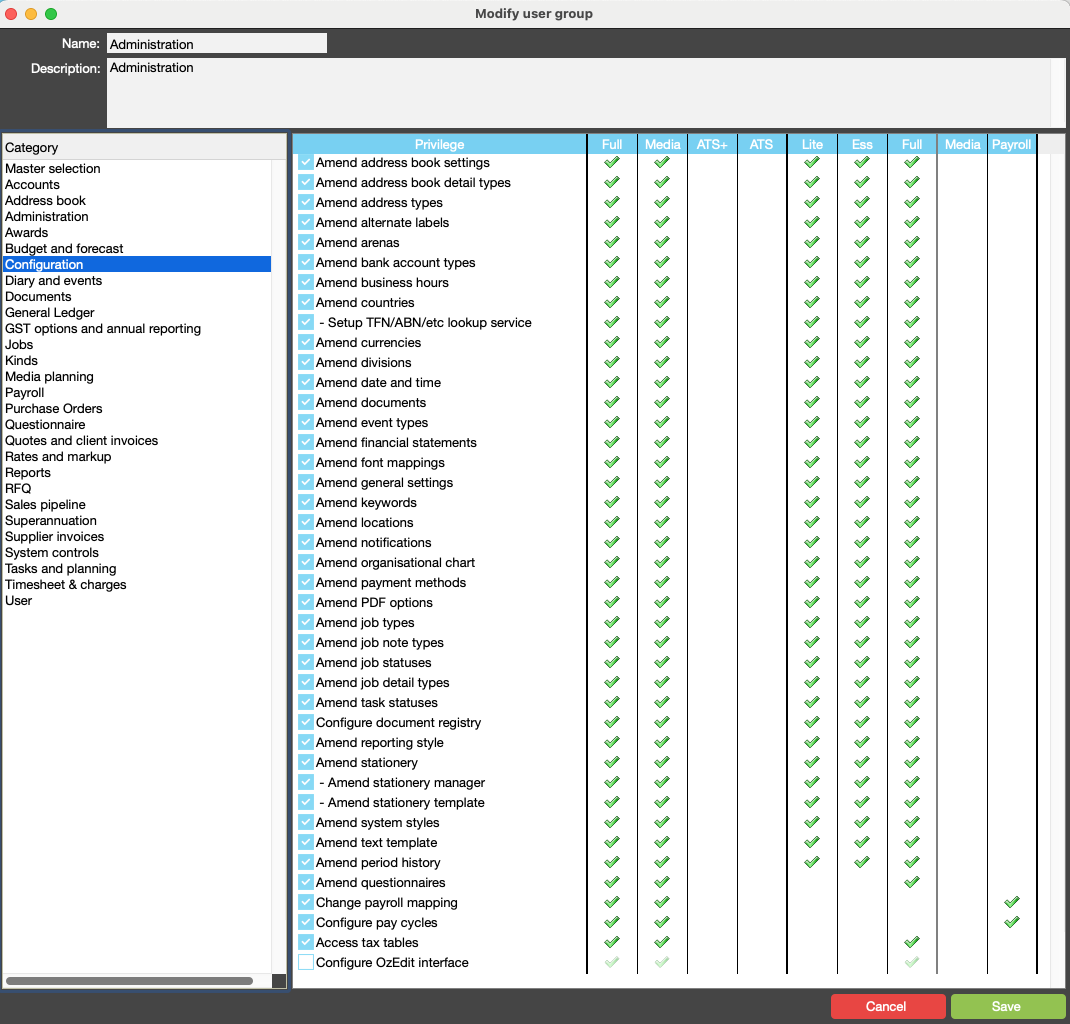The height and width of the screenshot is (1024, 1070).
Task: Click first Full tick for Amend job types
Action: [x=612, y=622]
